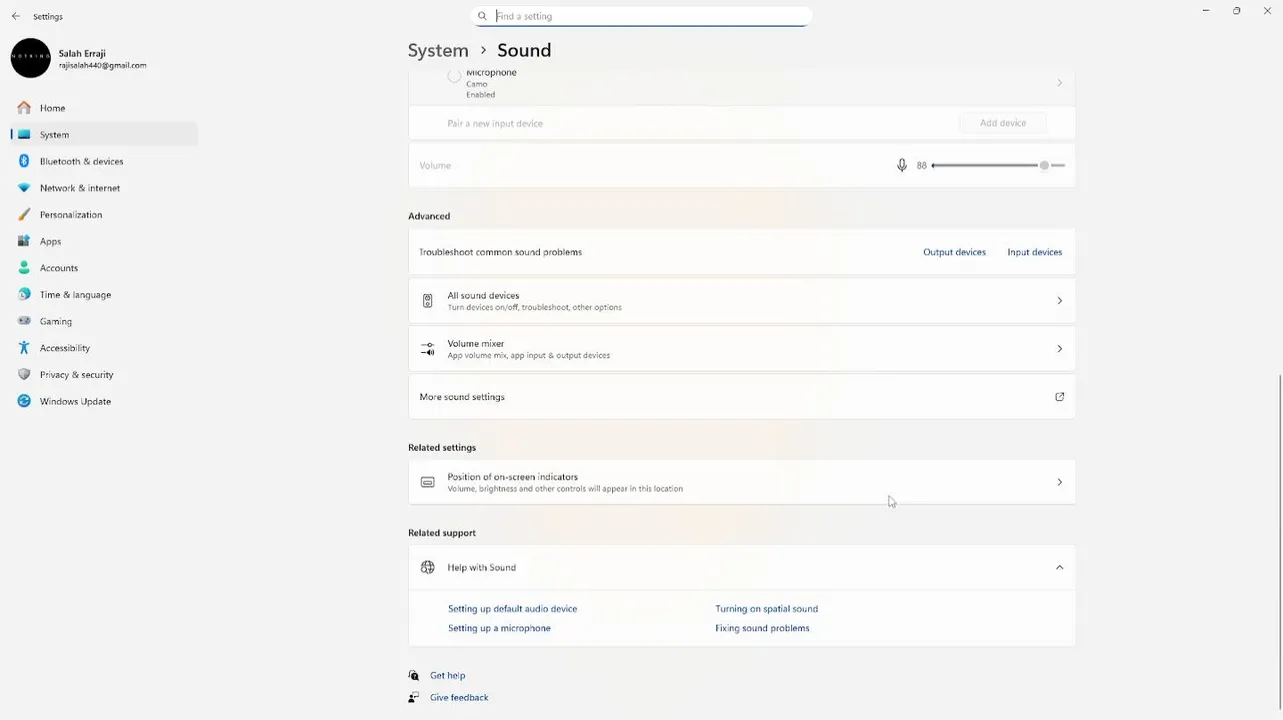
Task: Adjust the input volume slider
Action: tap(1043, 165)
